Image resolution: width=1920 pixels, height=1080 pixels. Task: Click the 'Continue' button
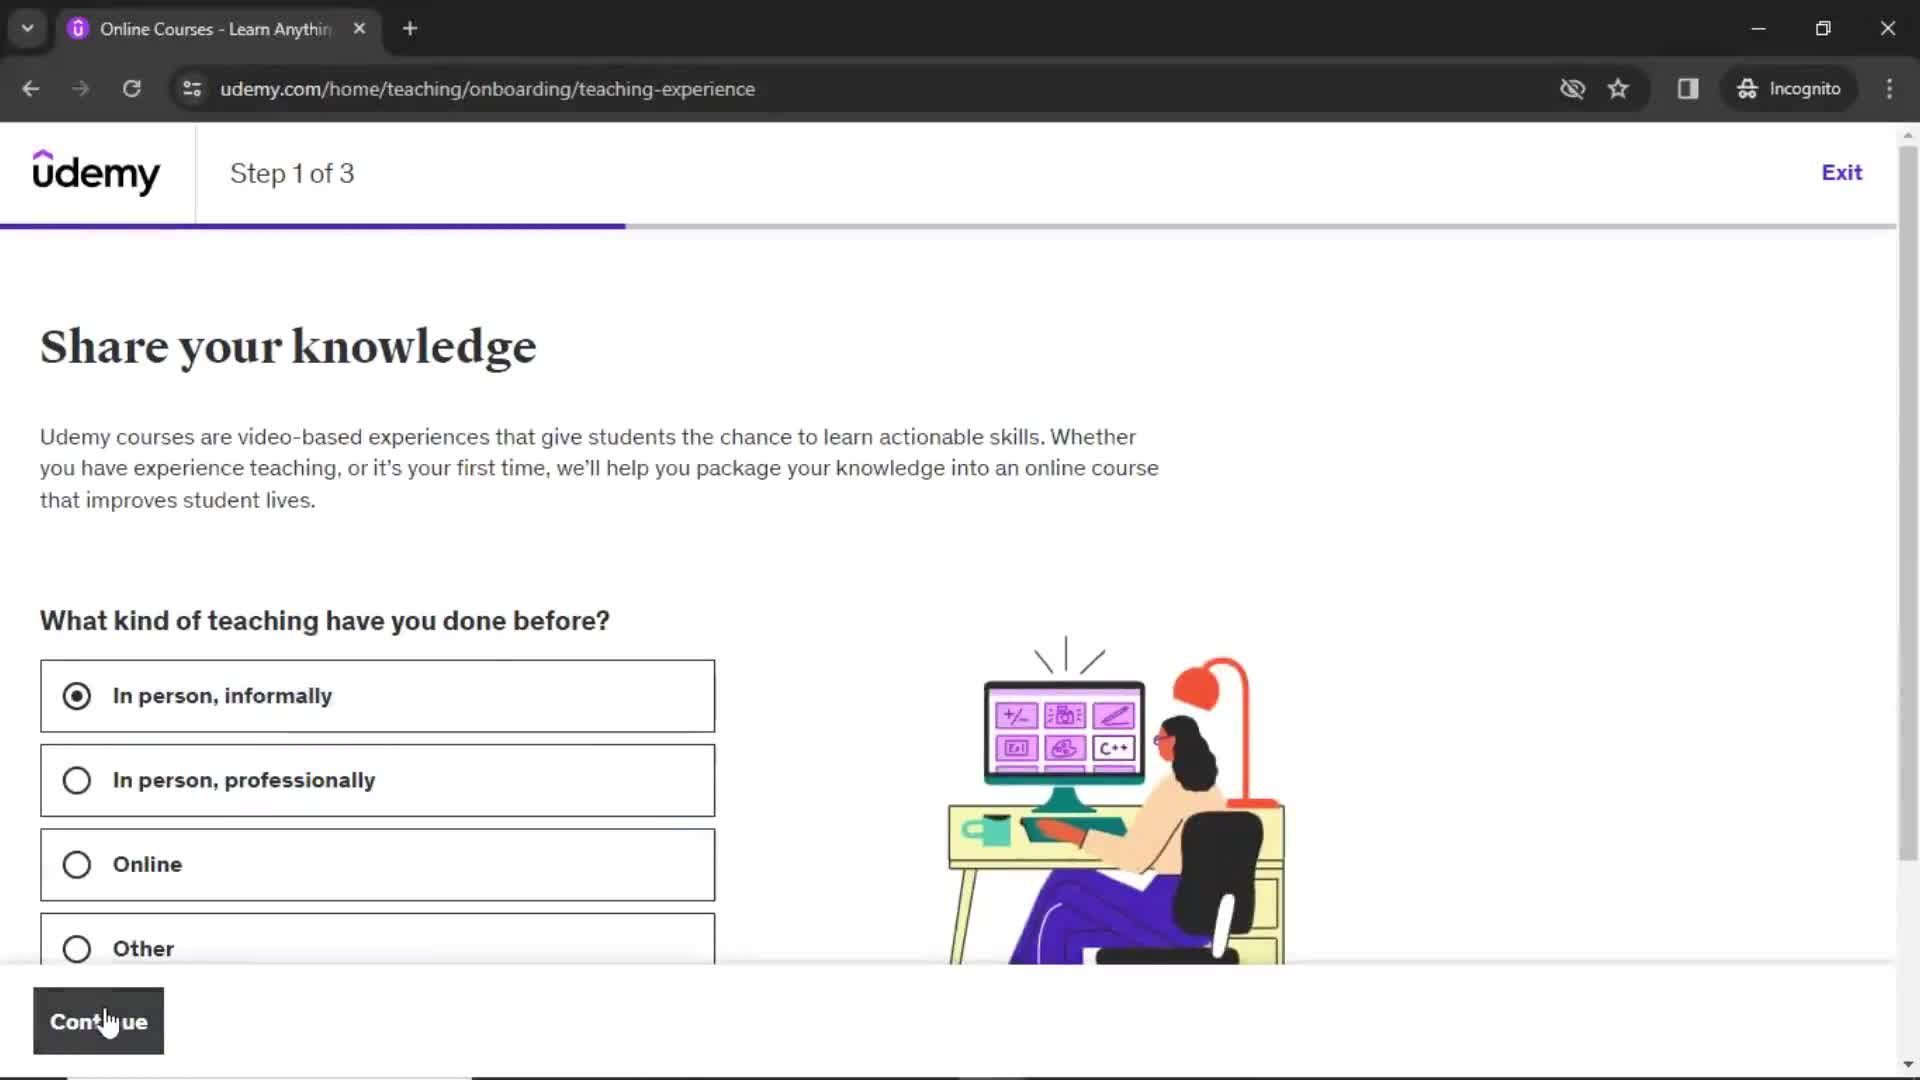[x=99, y=1021]
